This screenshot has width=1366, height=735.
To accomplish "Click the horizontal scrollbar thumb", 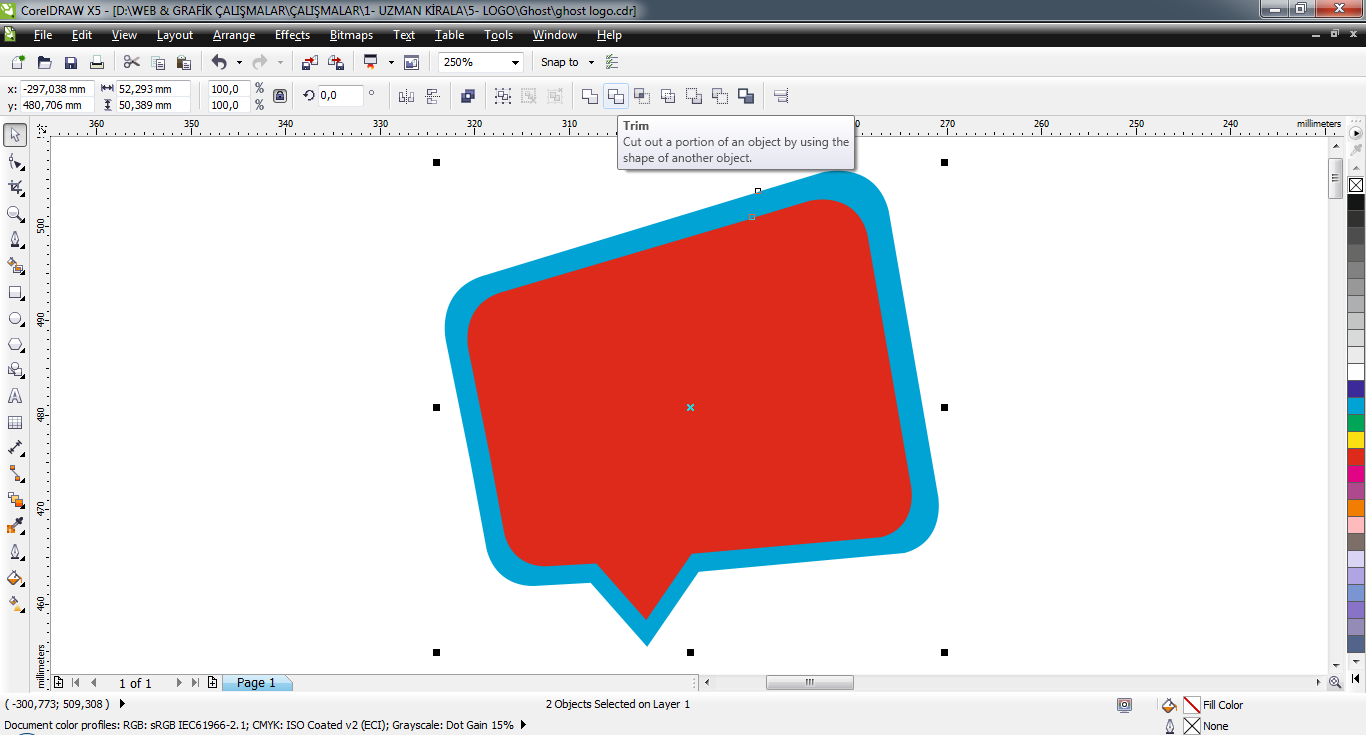I will point(810,683).
